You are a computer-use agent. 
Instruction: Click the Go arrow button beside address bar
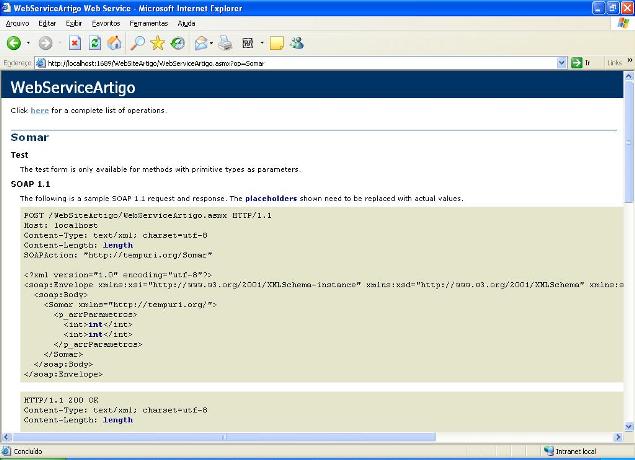577,62
